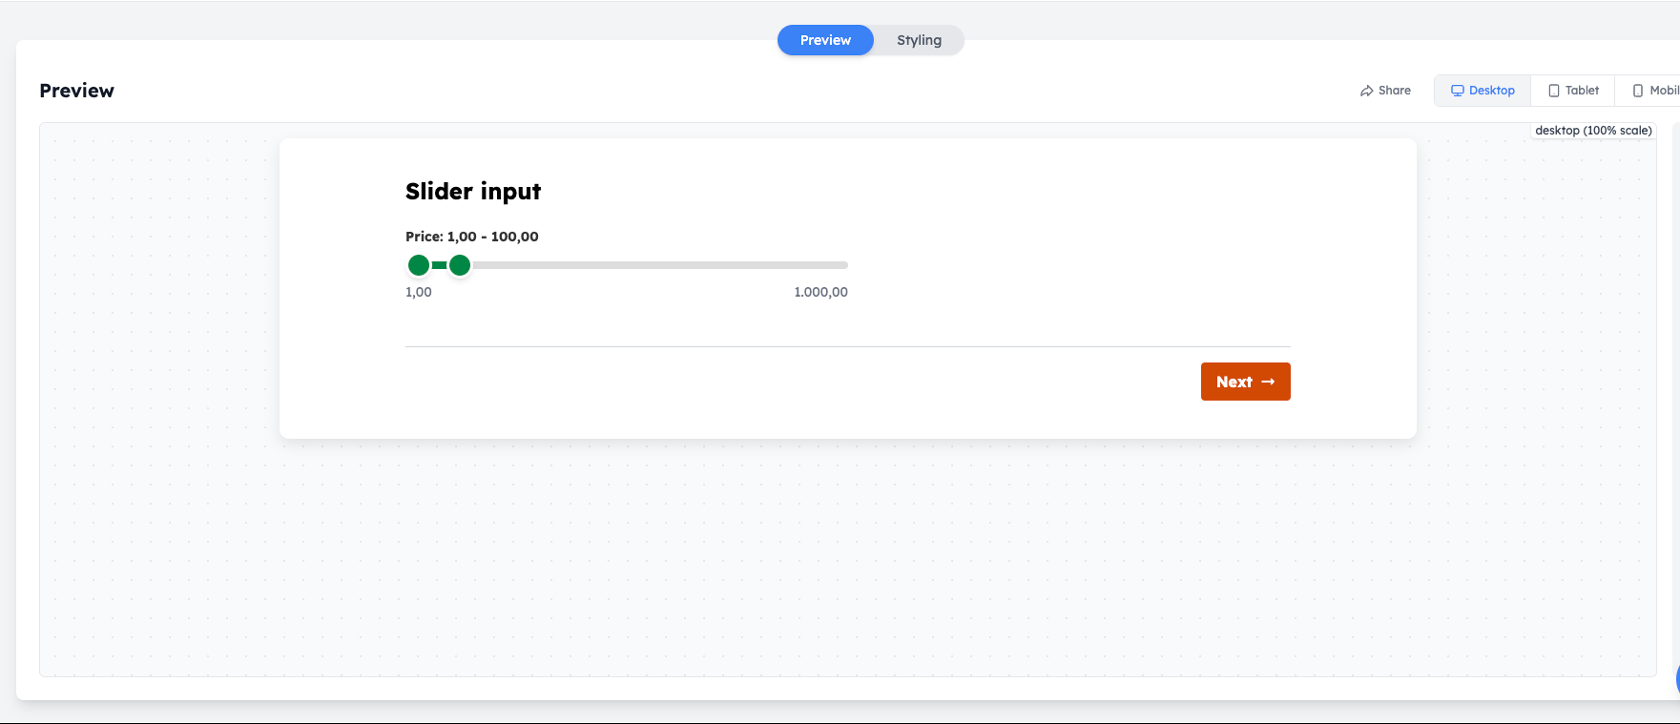Toggle Mobile preview mode
The width and height of the screenshot is (1680, 724).
click(x=1649, y=90)
